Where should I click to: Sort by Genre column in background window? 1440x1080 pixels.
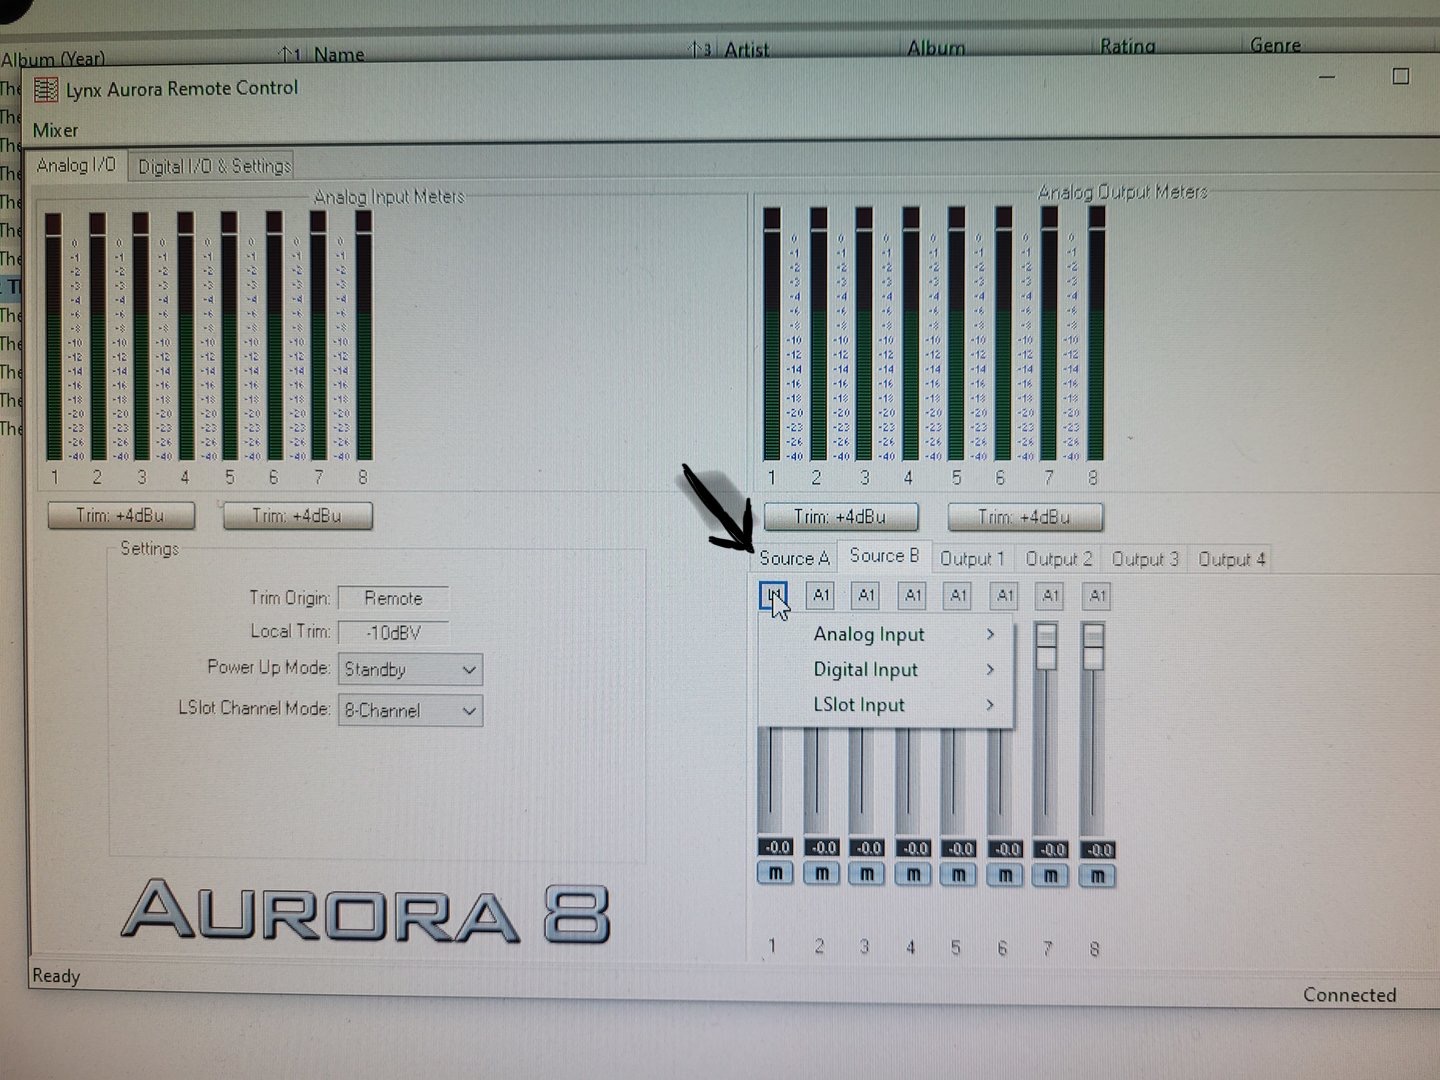coord(1275,44)
